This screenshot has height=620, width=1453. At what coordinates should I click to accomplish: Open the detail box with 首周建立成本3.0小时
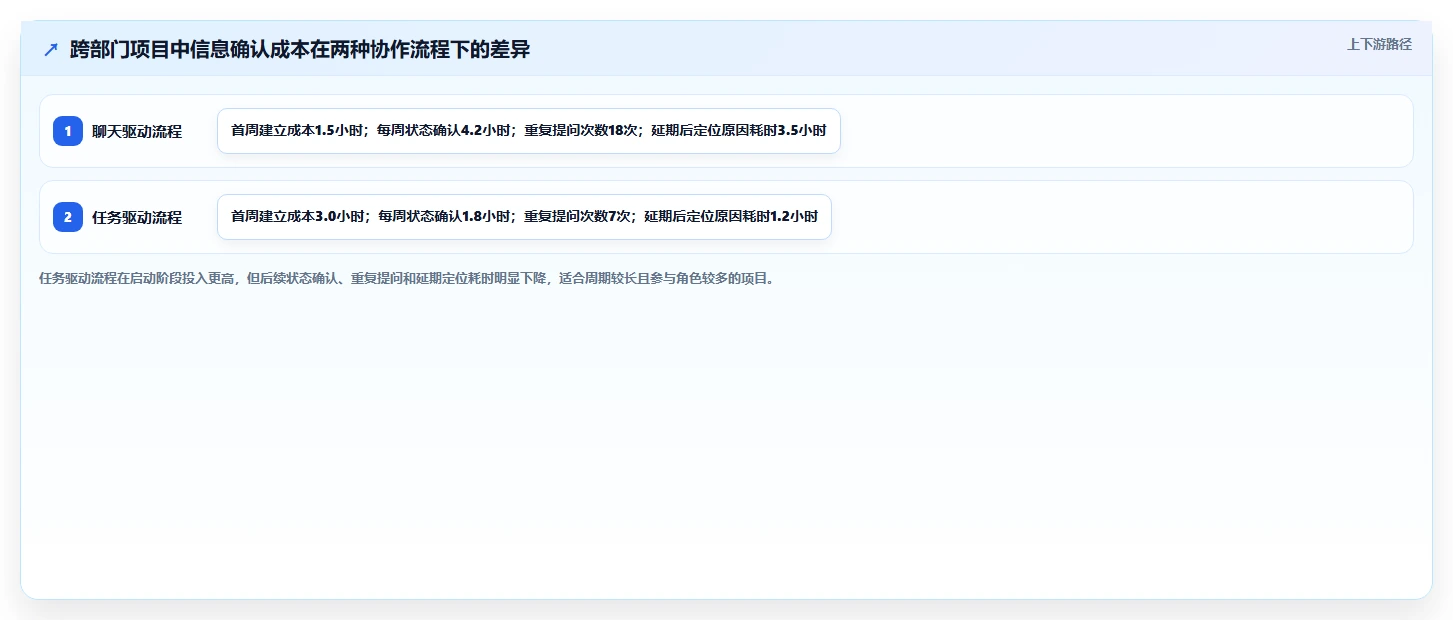[x=524, y=217]
